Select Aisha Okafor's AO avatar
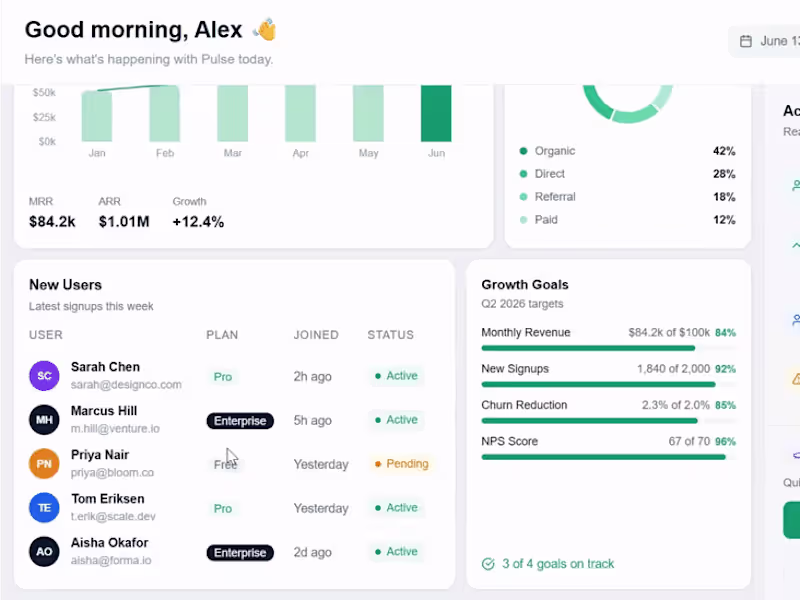Image resolution: width=800 pixels, height=600 pixels. tap(44, 552)
